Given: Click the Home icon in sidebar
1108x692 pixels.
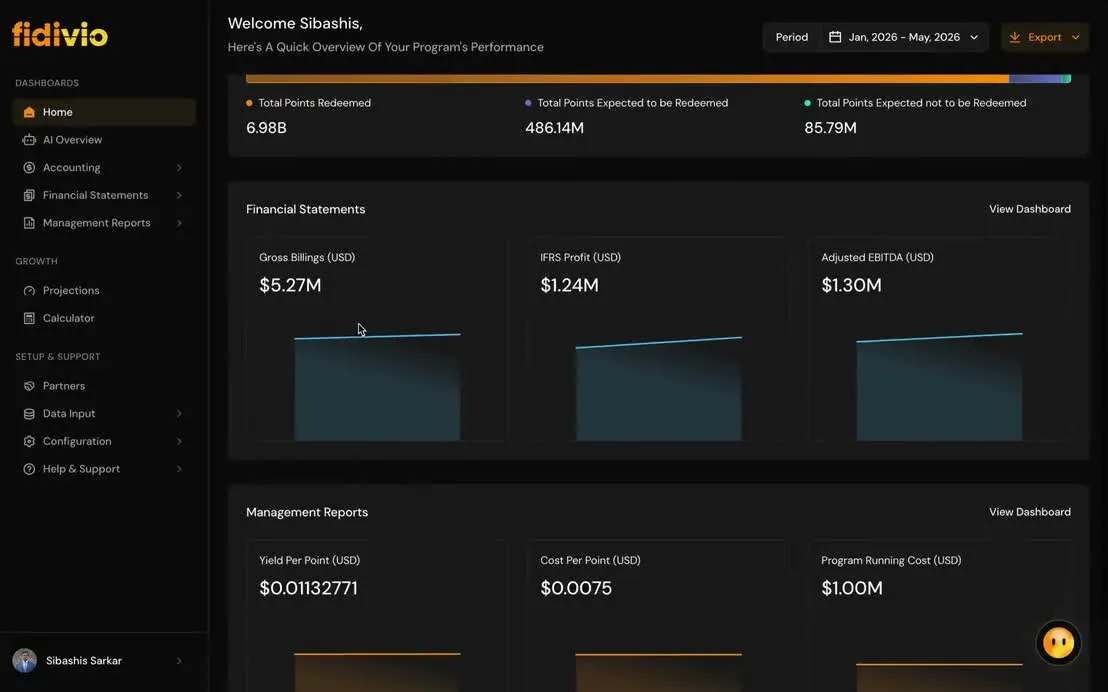Looking at the screenshot, I should pos(29,112).
